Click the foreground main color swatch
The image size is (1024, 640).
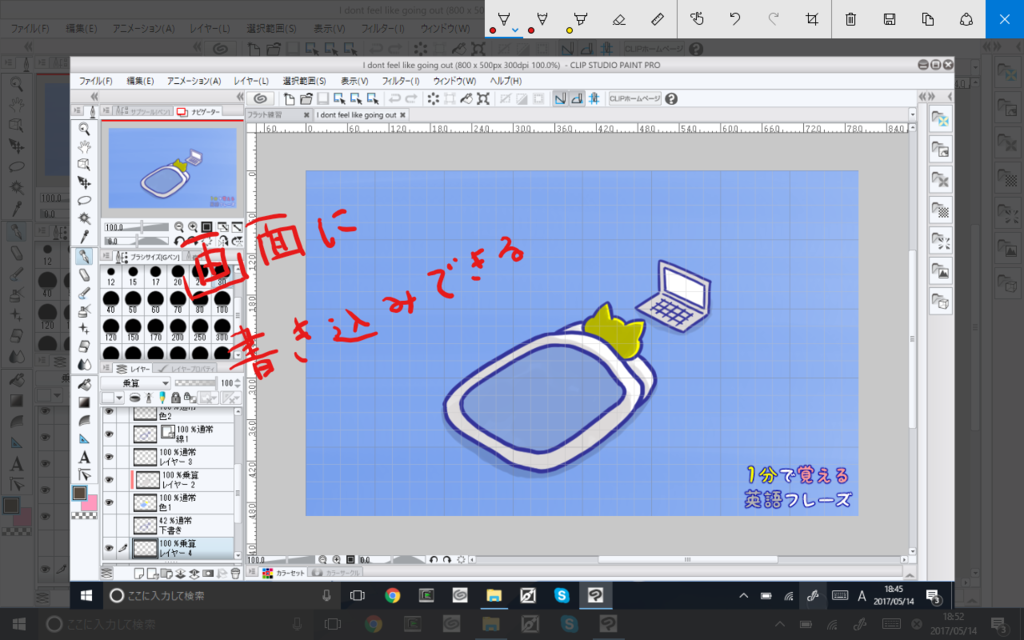[x=80, y=493]
